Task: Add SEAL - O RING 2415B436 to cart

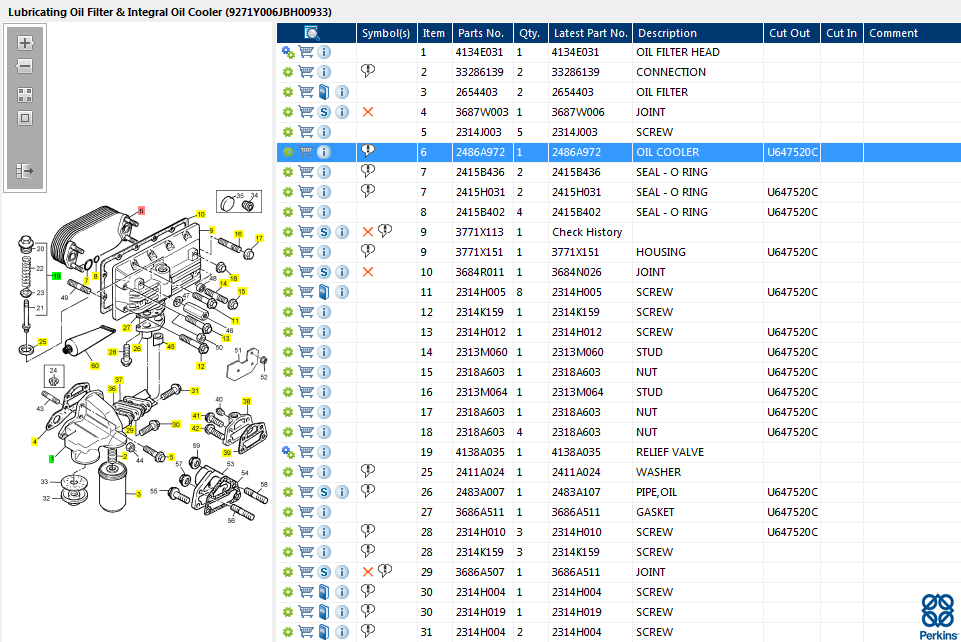Action: [x=306, y=172]
